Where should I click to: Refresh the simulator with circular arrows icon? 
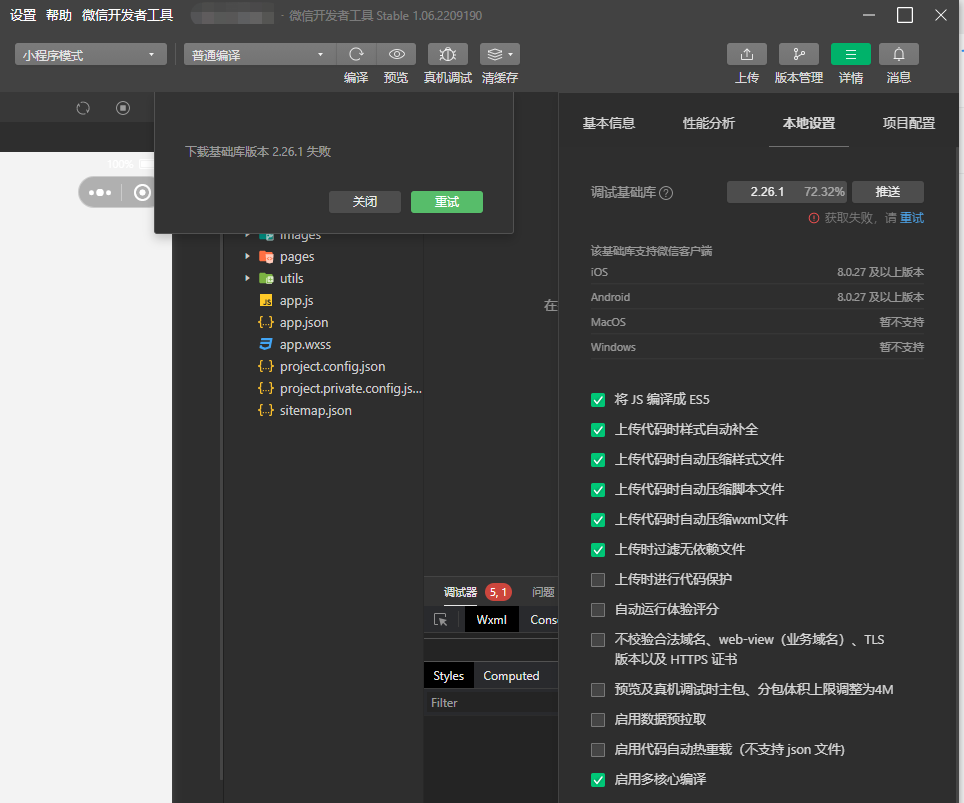pos(83,108)
